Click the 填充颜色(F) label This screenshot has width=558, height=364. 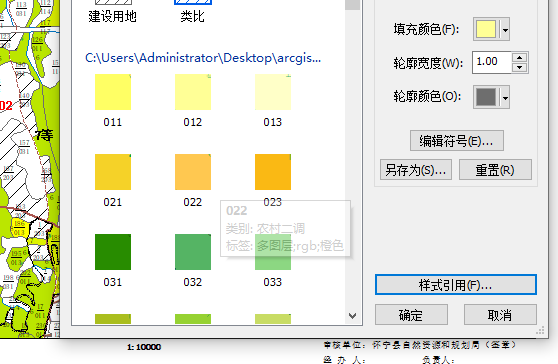pos(426,29)
